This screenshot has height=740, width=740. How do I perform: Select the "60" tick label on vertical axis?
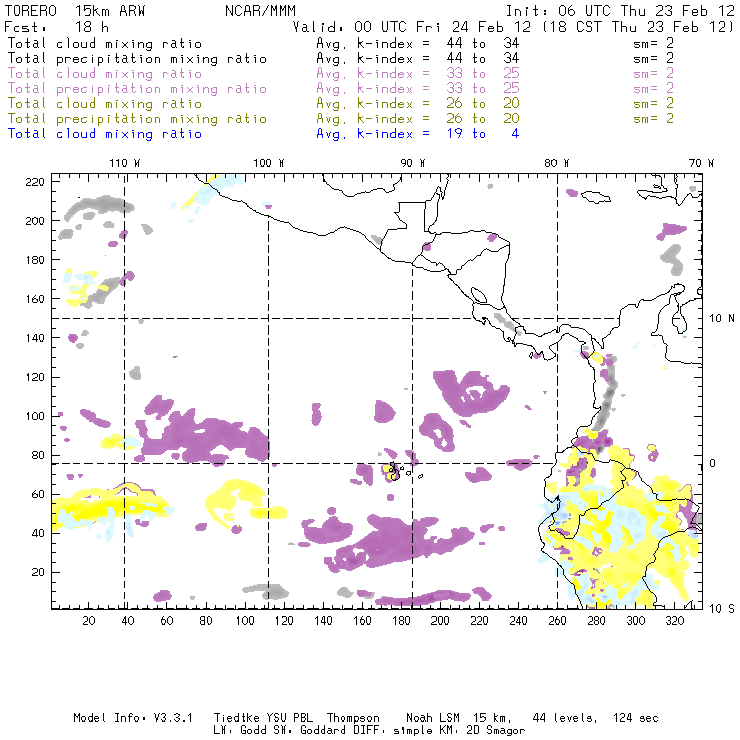39,494
